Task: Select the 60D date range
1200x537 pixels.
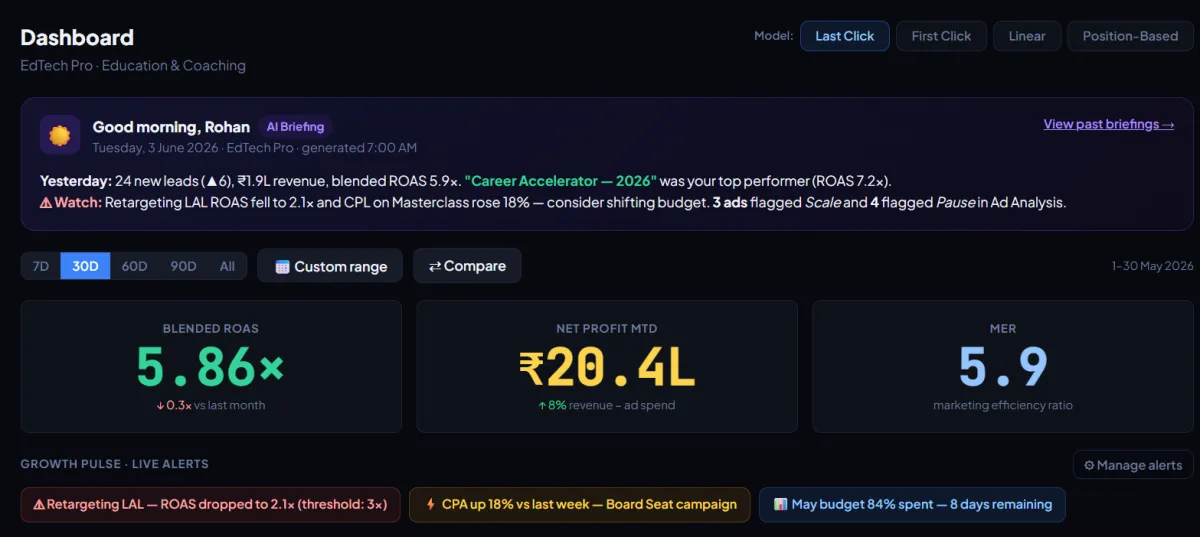Action: (134, 266)
